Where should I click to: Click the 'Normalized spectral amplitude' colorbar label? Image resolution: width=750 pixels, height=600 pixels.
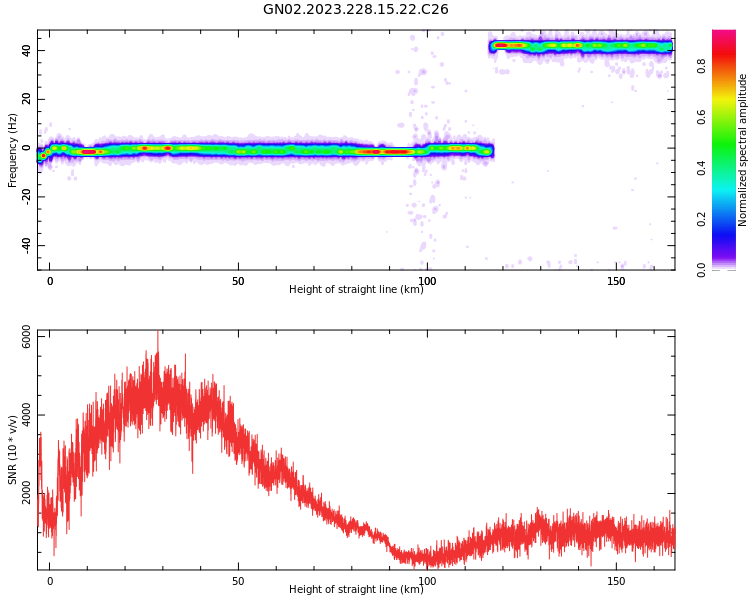(x=742, y=150)
